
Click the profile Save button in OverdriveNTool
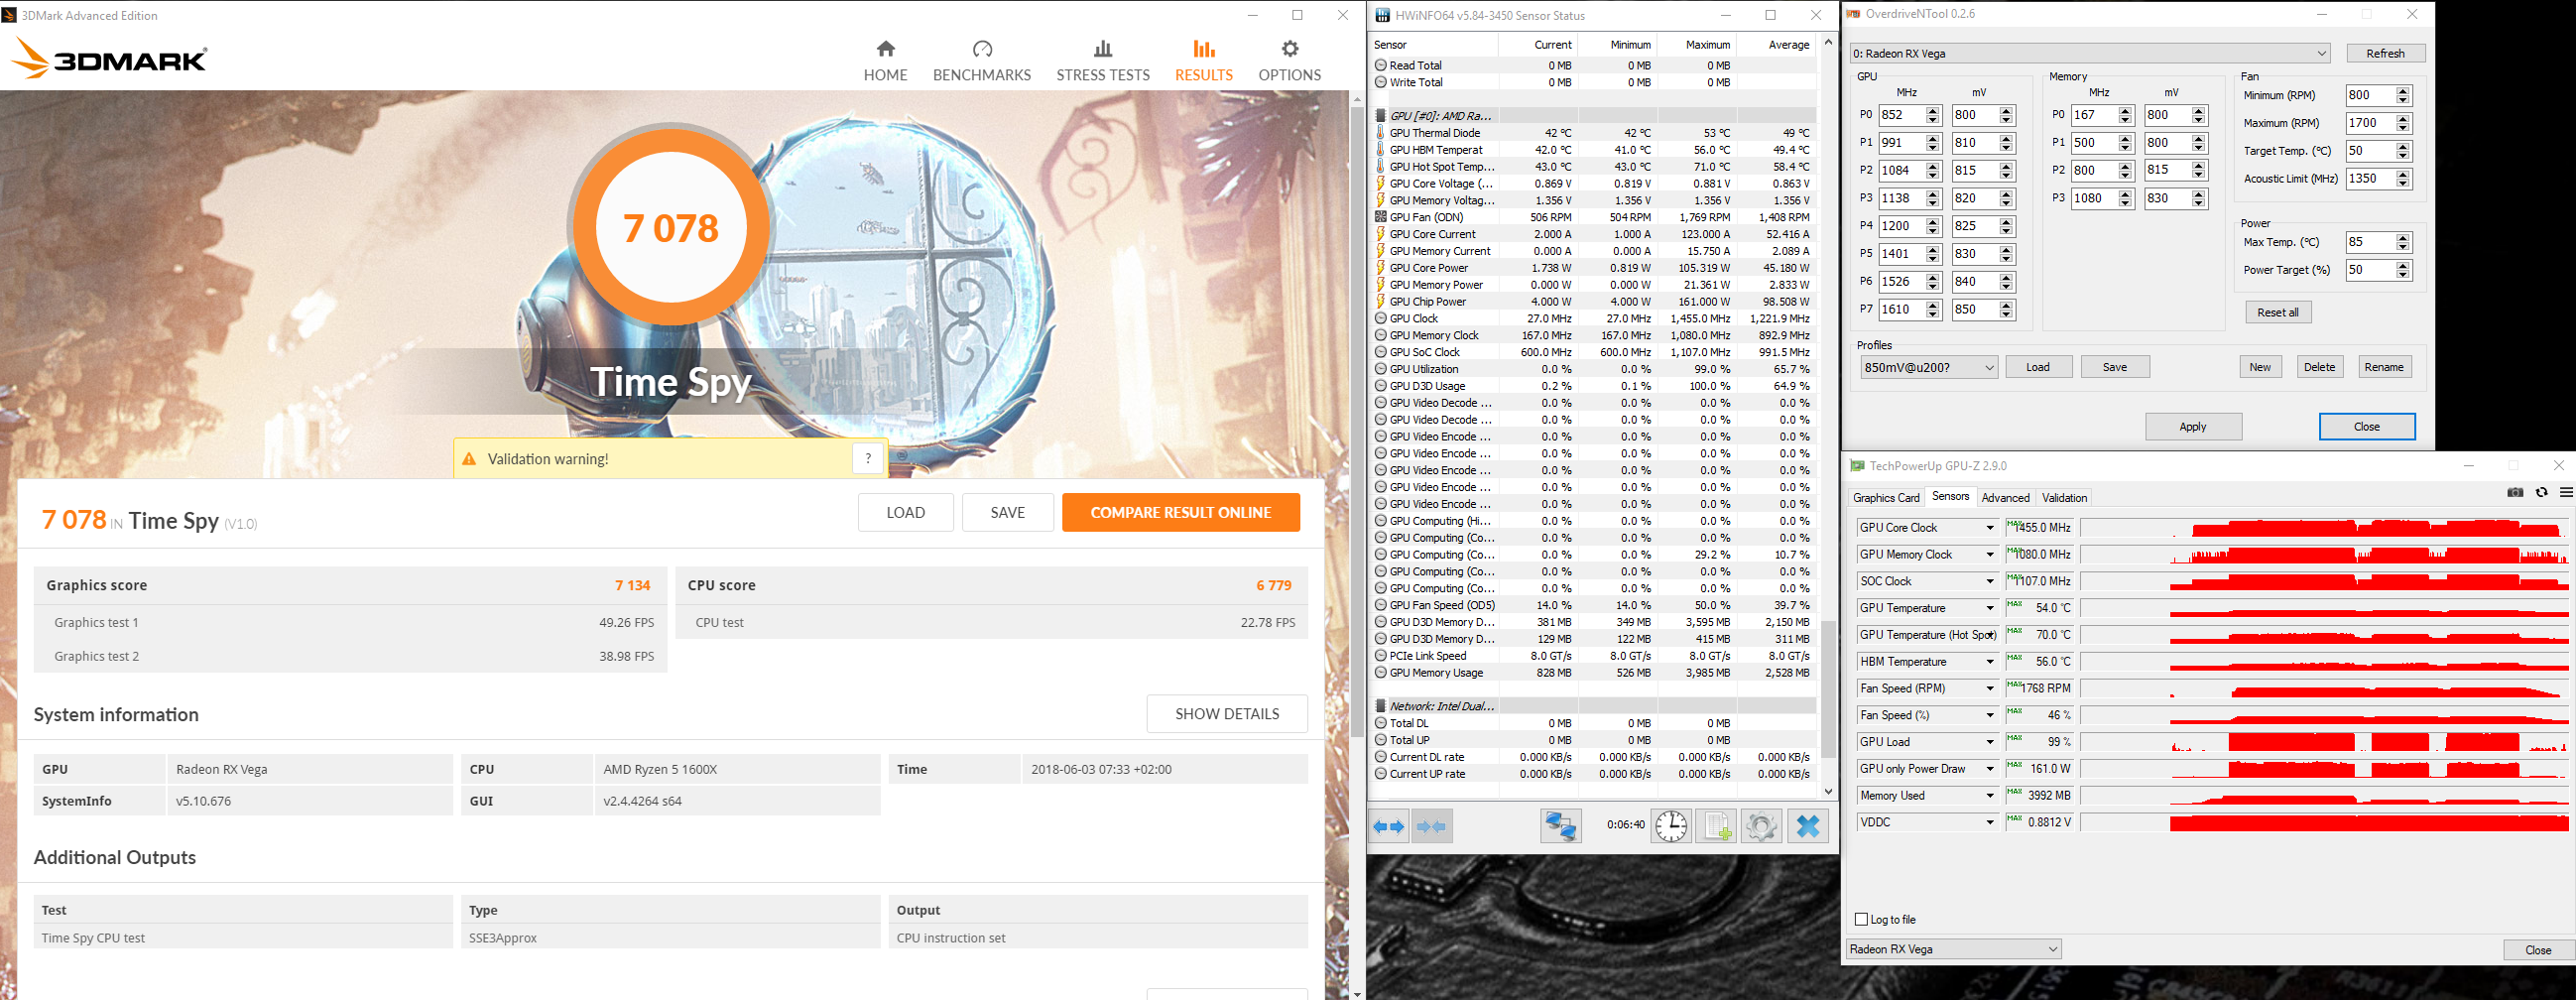(x=2114, y=367)
